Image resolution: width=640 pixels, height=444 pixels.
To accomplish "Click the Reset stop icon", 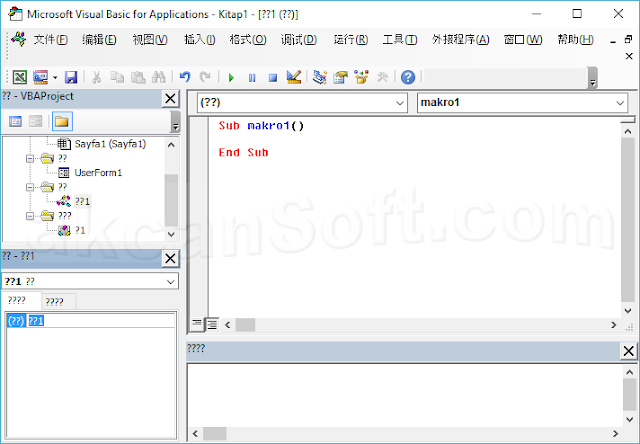I will click(273, 77).
